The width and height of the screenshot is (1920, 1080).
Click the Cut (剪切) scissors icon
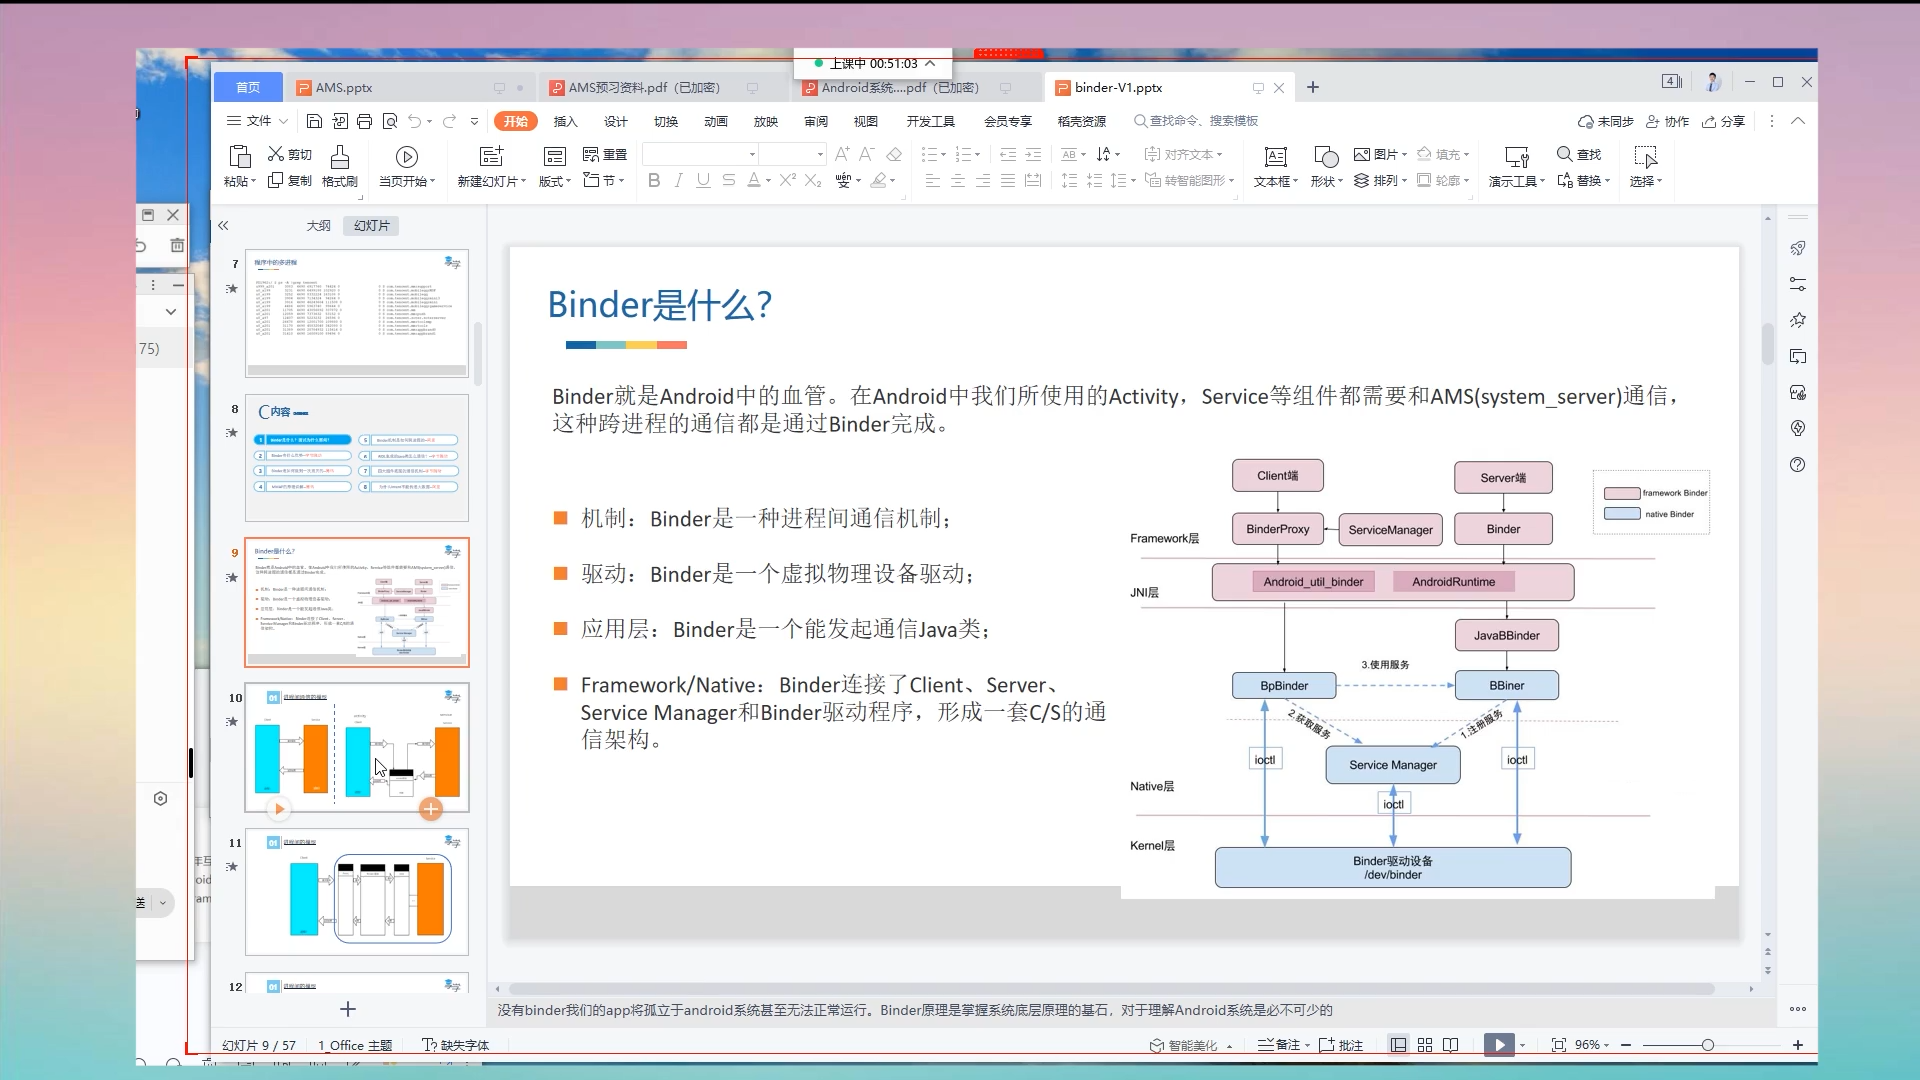tap(276, 154)
